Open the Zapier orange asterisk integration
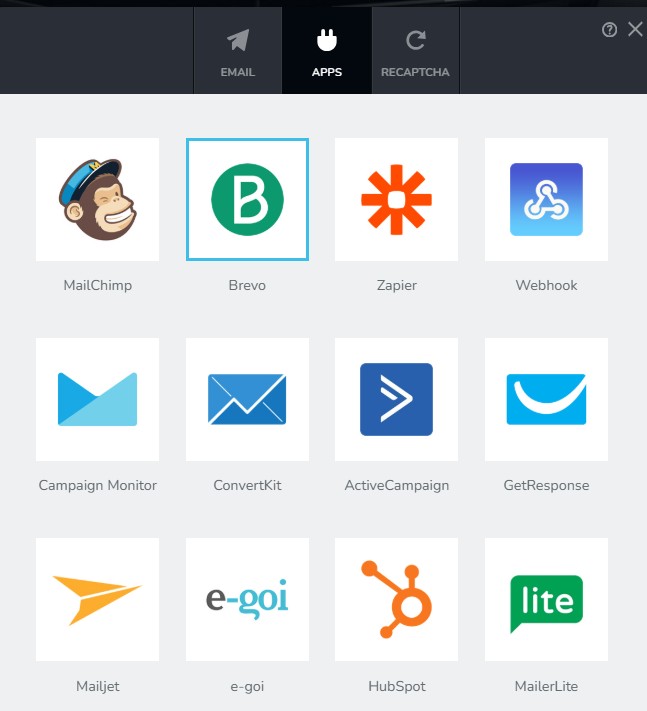647x711 pixels. coord(396,200)
